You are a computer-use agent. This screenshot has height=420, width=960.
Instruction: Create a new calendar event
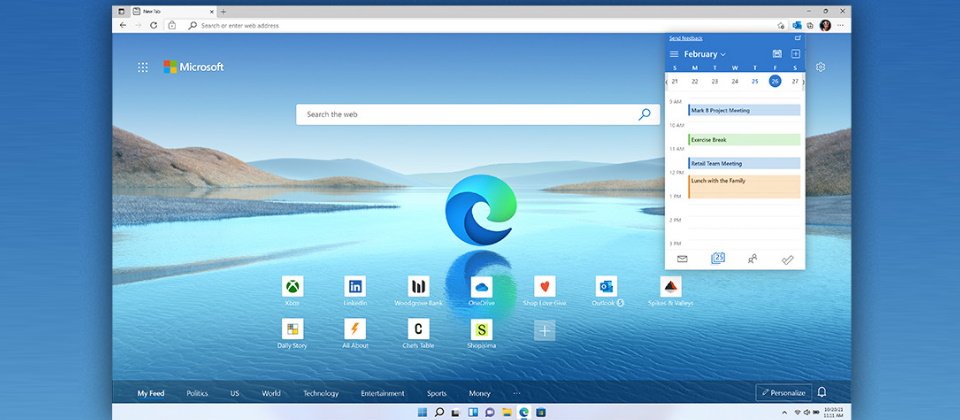795,54
